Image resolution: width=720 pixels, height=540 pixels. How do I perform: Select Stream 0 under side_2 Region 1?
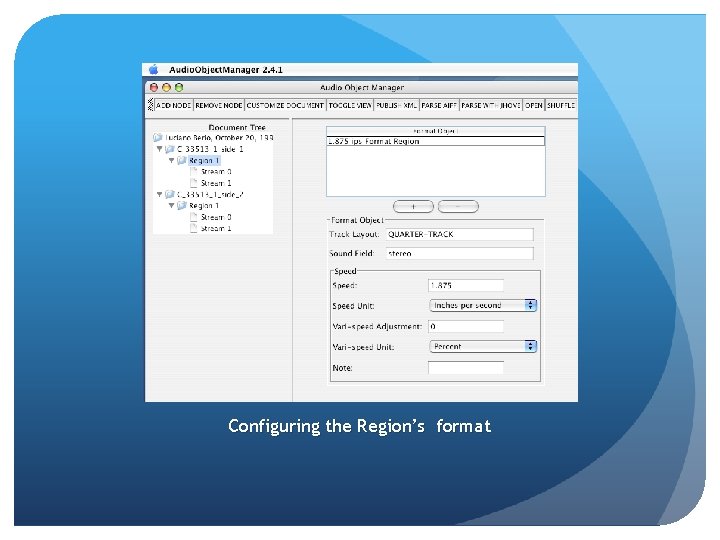click(216, 217)
